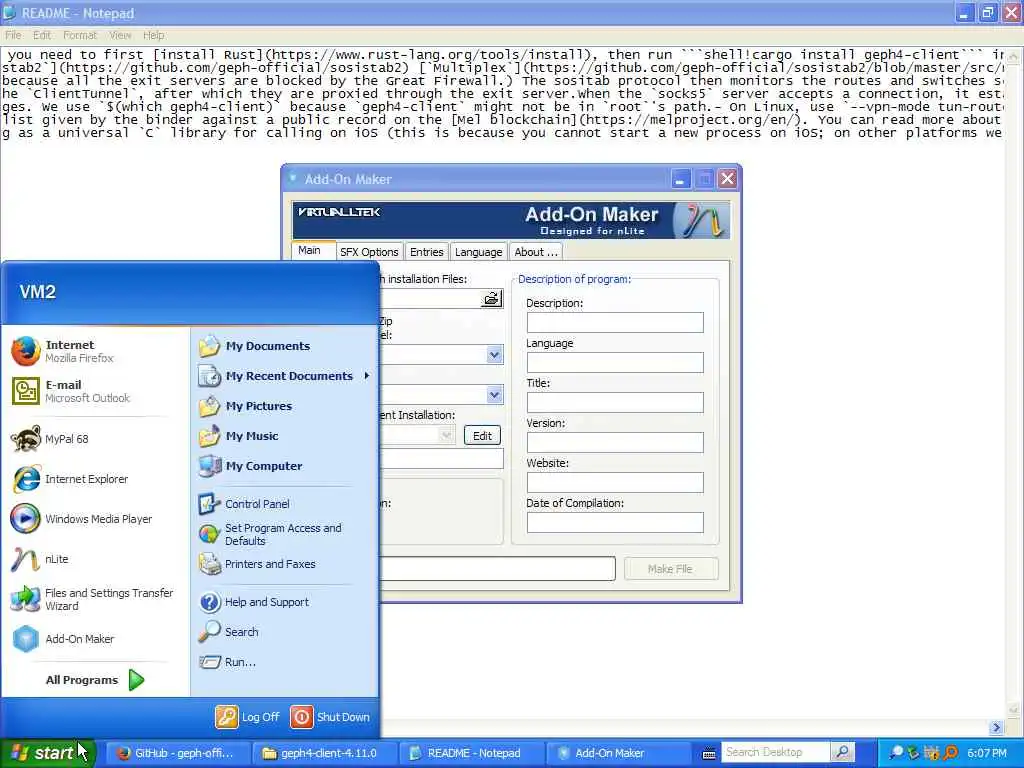
Task: Switch to Language tab
Action: point(479,252)
